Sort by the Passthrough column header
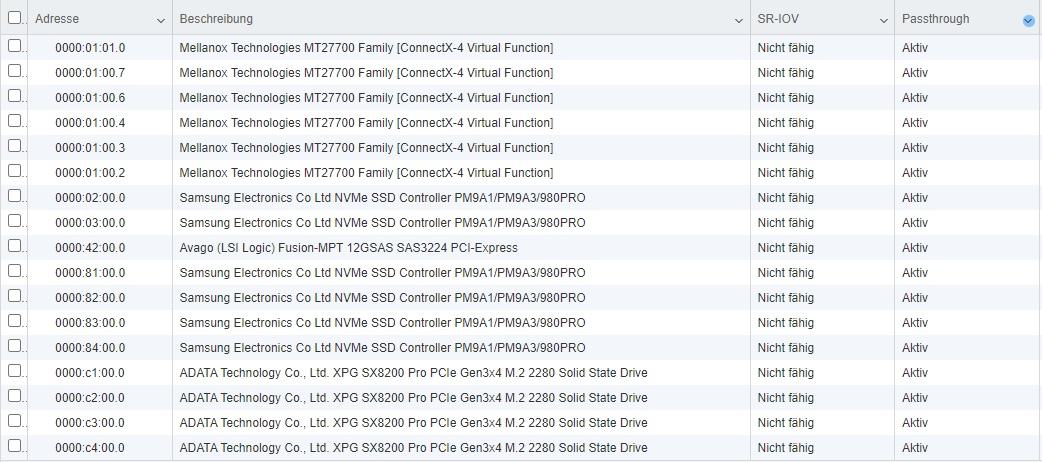 pos(935,19)
